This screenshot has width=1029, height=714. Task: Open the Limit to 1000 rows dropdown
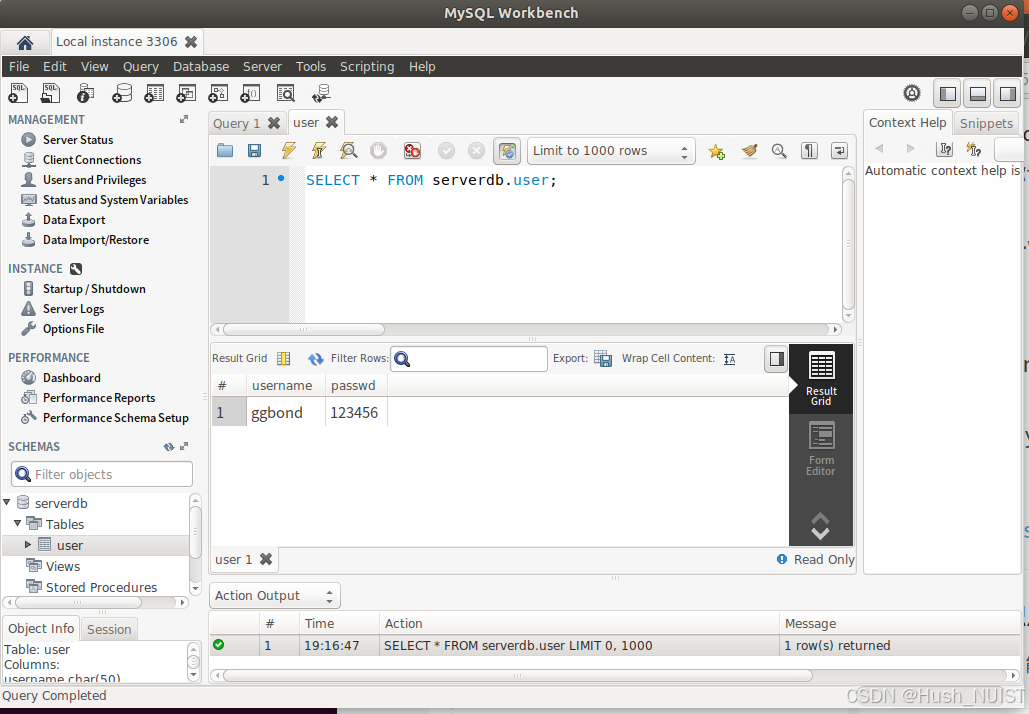611,151
